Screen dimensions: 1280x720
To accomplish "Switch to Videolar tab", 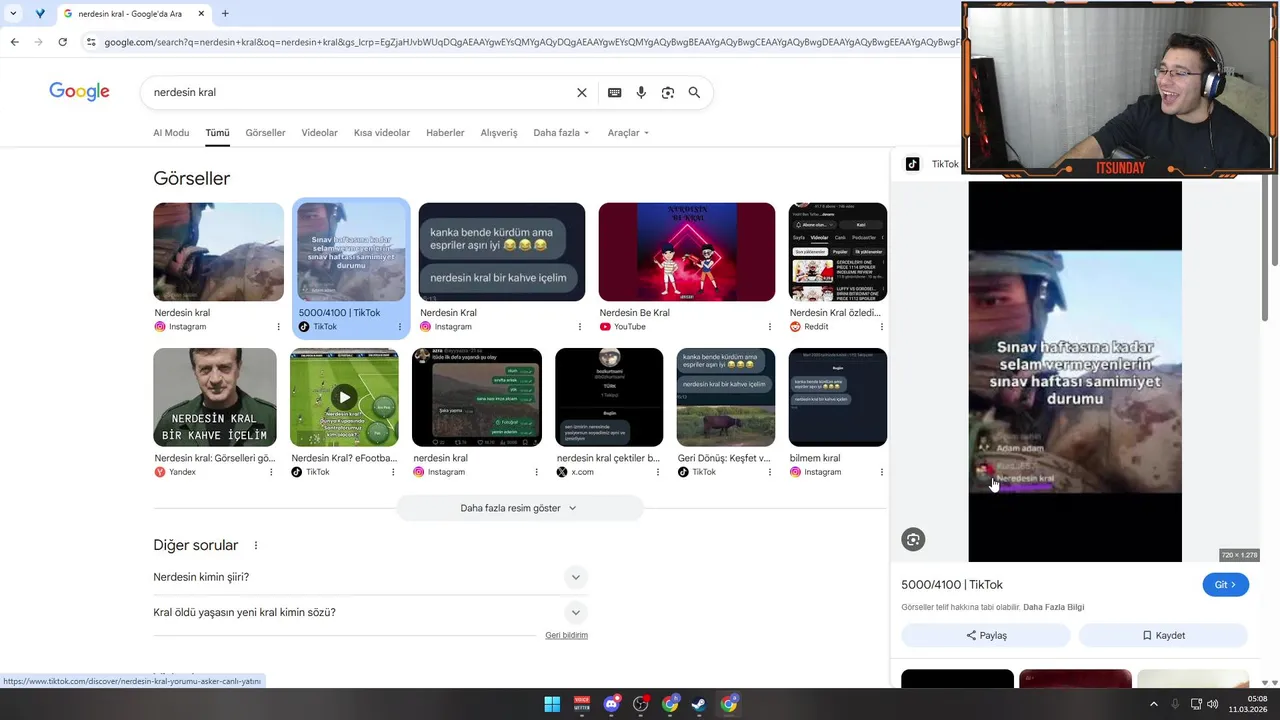I will 319,133.
